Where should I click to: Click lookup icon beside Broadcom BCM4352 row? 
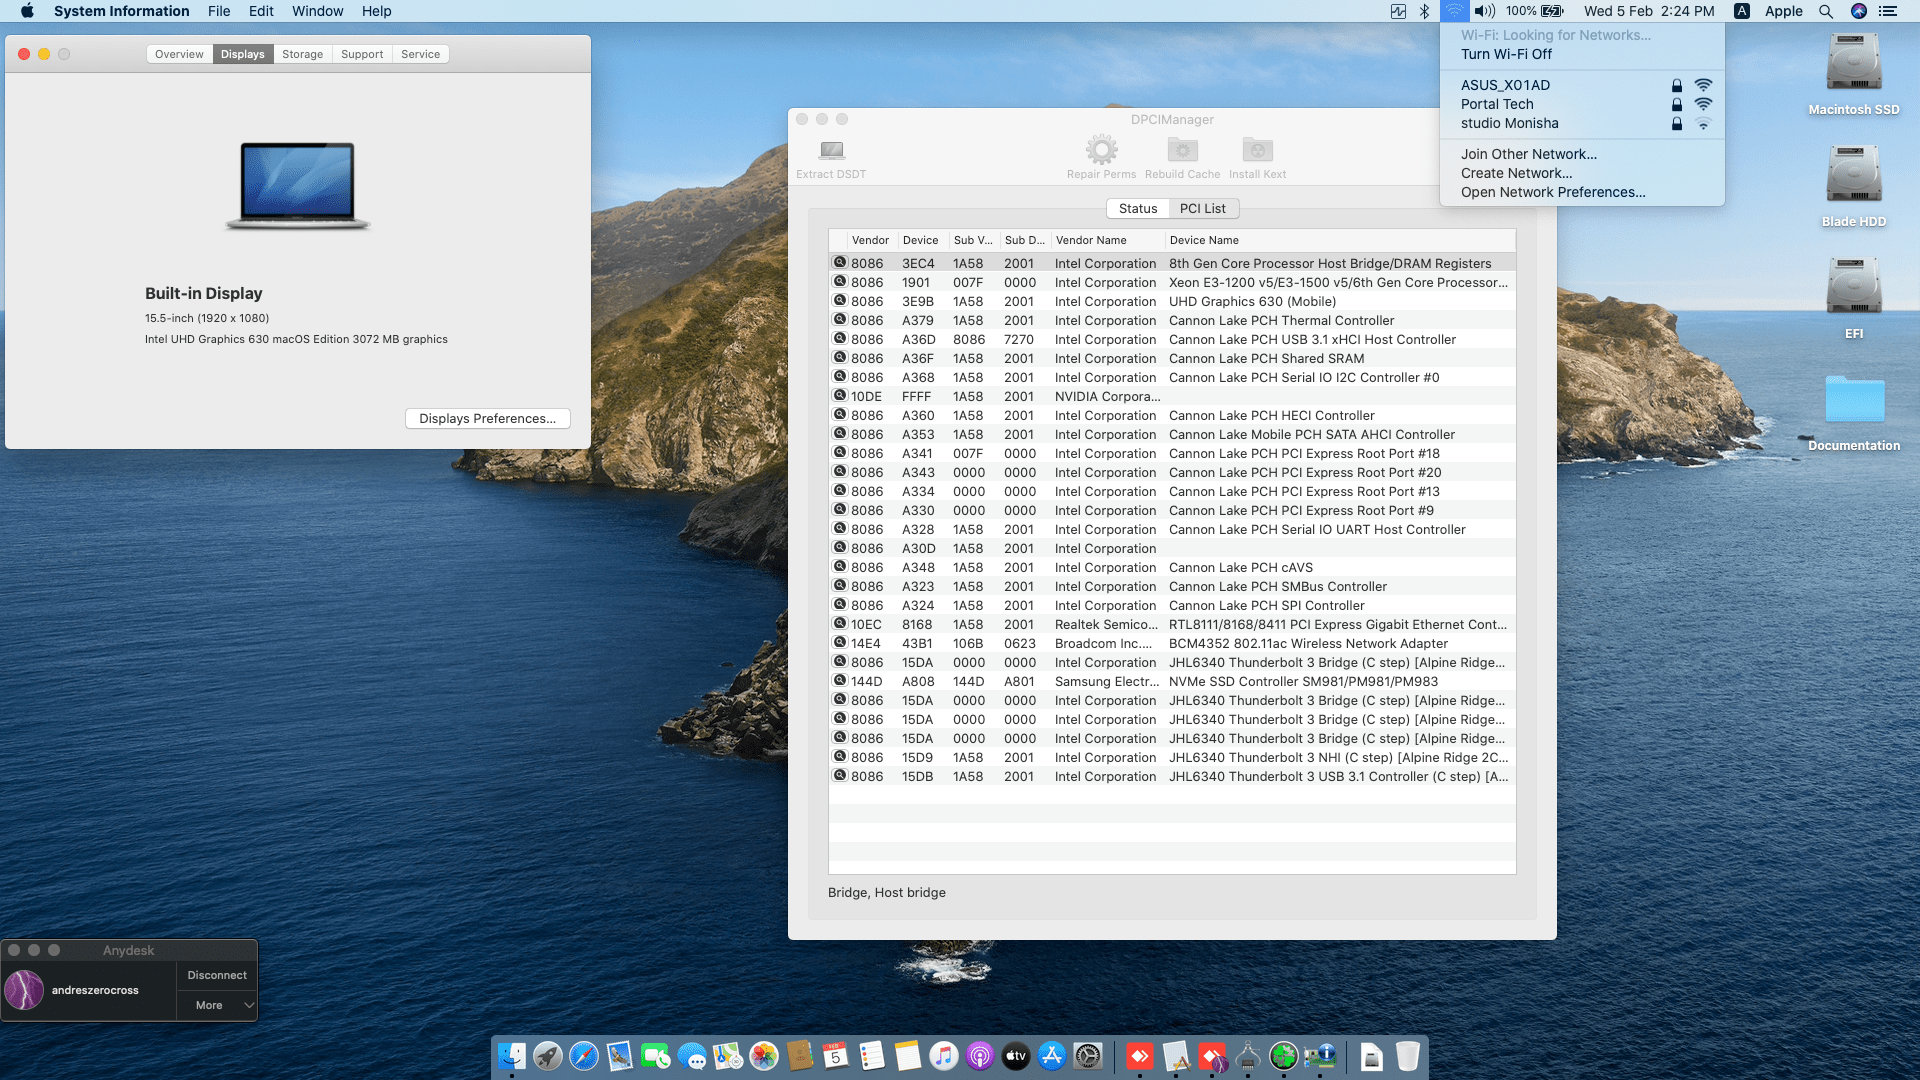coord(840,643)
